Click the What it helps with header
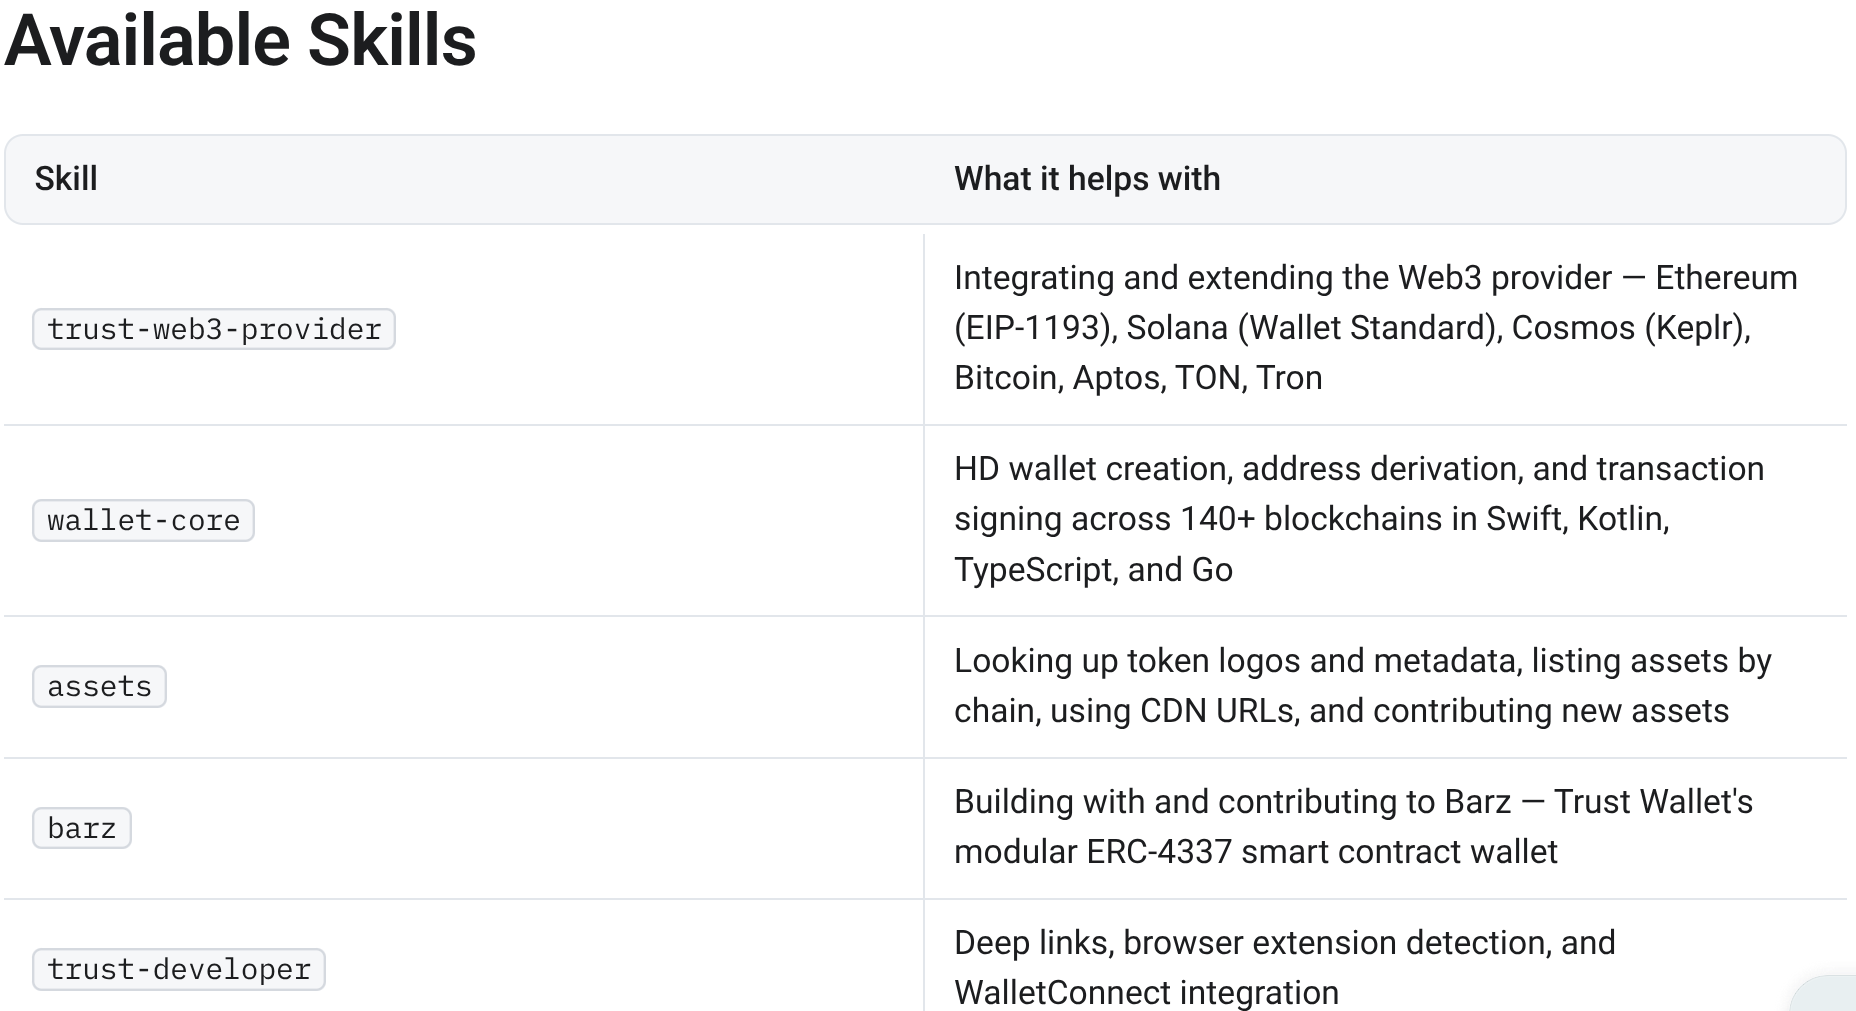Image resolution: width=1856 pixels, height=1011 pixels. coord(1086,179)
